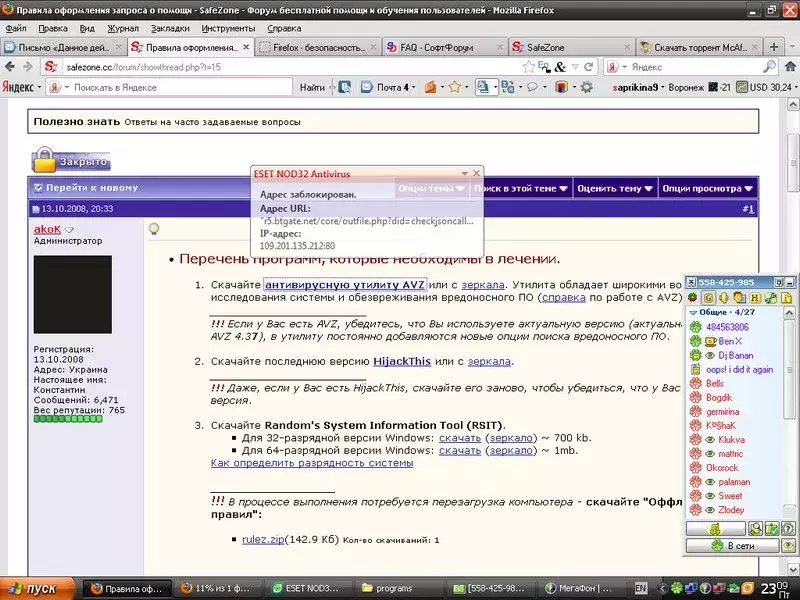Open ICQ status dropdown В сети
The height and width of the screenshot is (600, 800).
[733, 545]
